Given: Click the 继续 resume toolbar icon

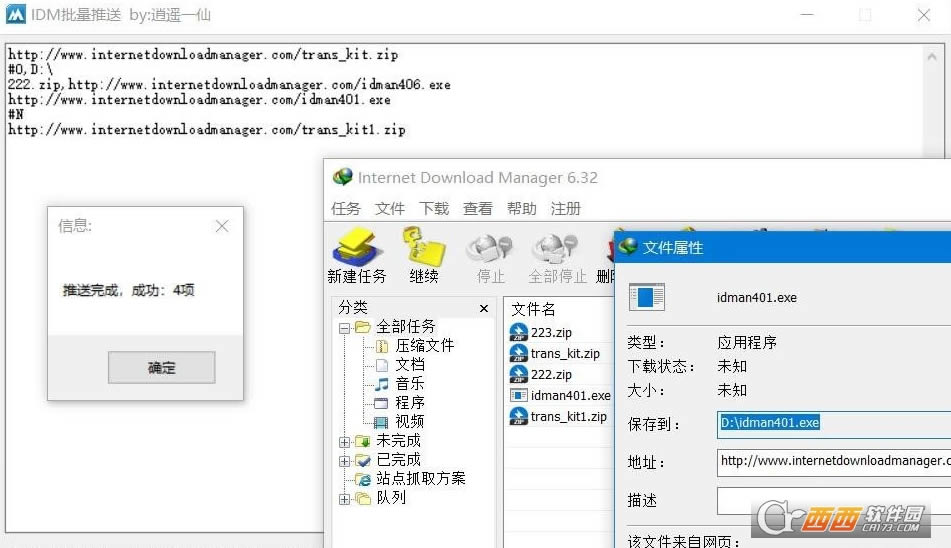Looking at the screenshot, I should coord(424,247).
